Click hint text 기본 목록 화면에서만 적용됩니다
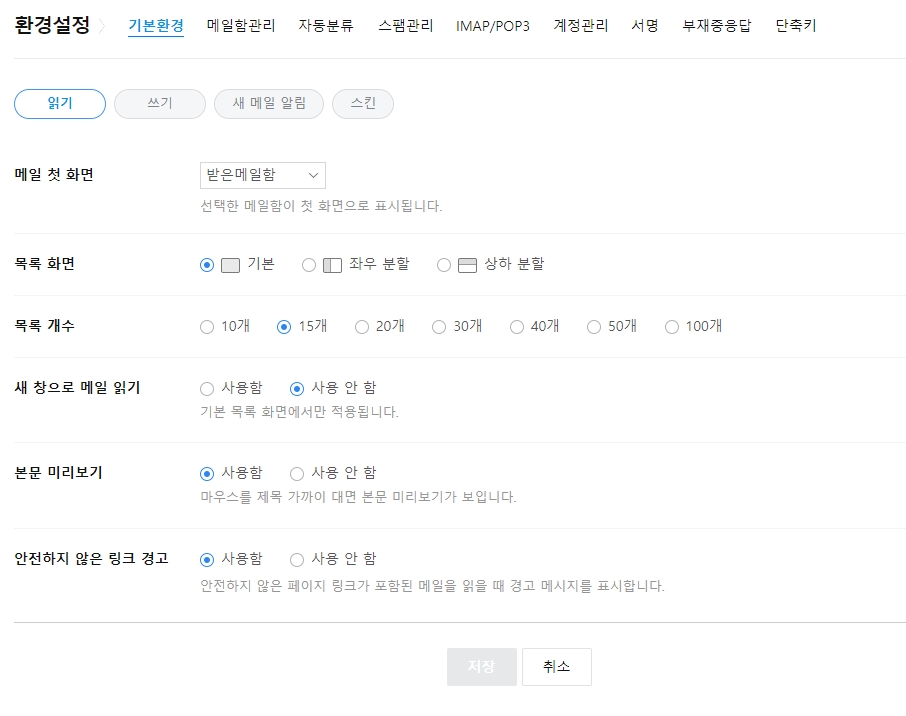The height and width of the screenshot is (716, 906). [299, 412]
